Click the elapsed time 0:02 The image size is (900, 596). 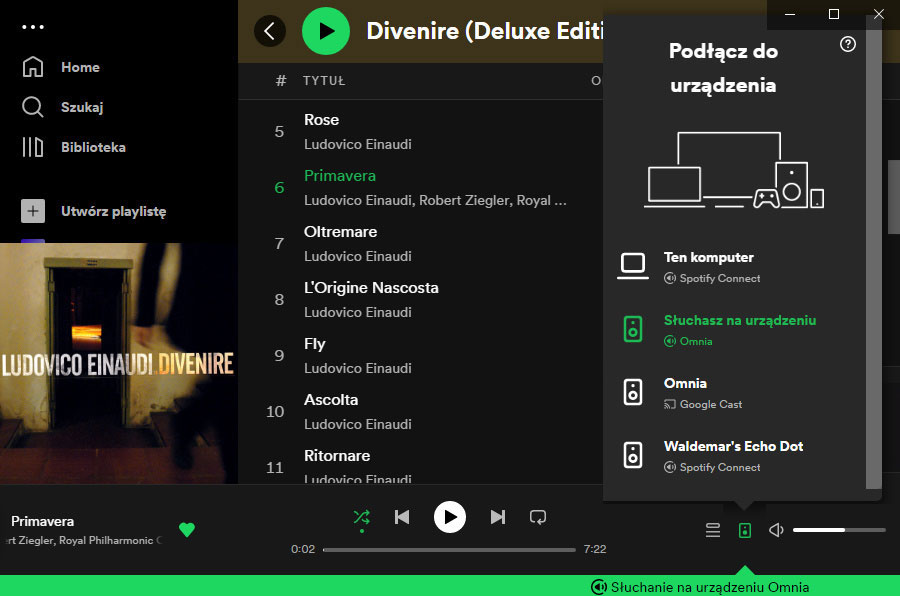click(303, 549)
